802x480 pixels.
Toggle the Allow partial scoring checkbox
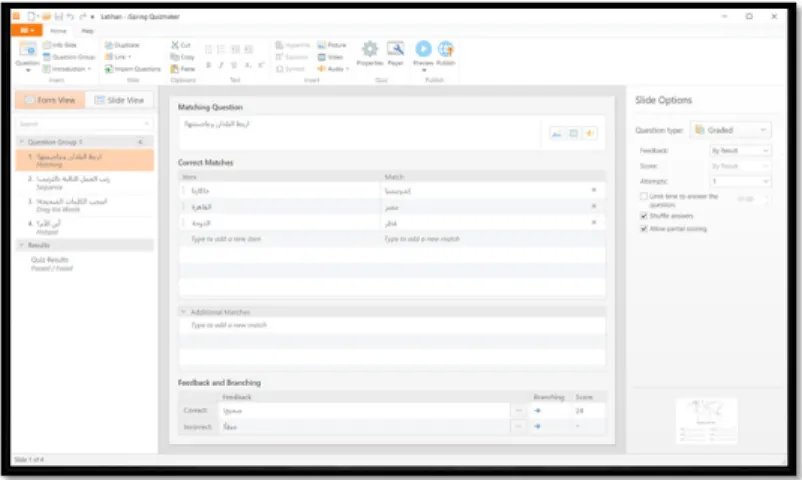click(x=644, y=229)
